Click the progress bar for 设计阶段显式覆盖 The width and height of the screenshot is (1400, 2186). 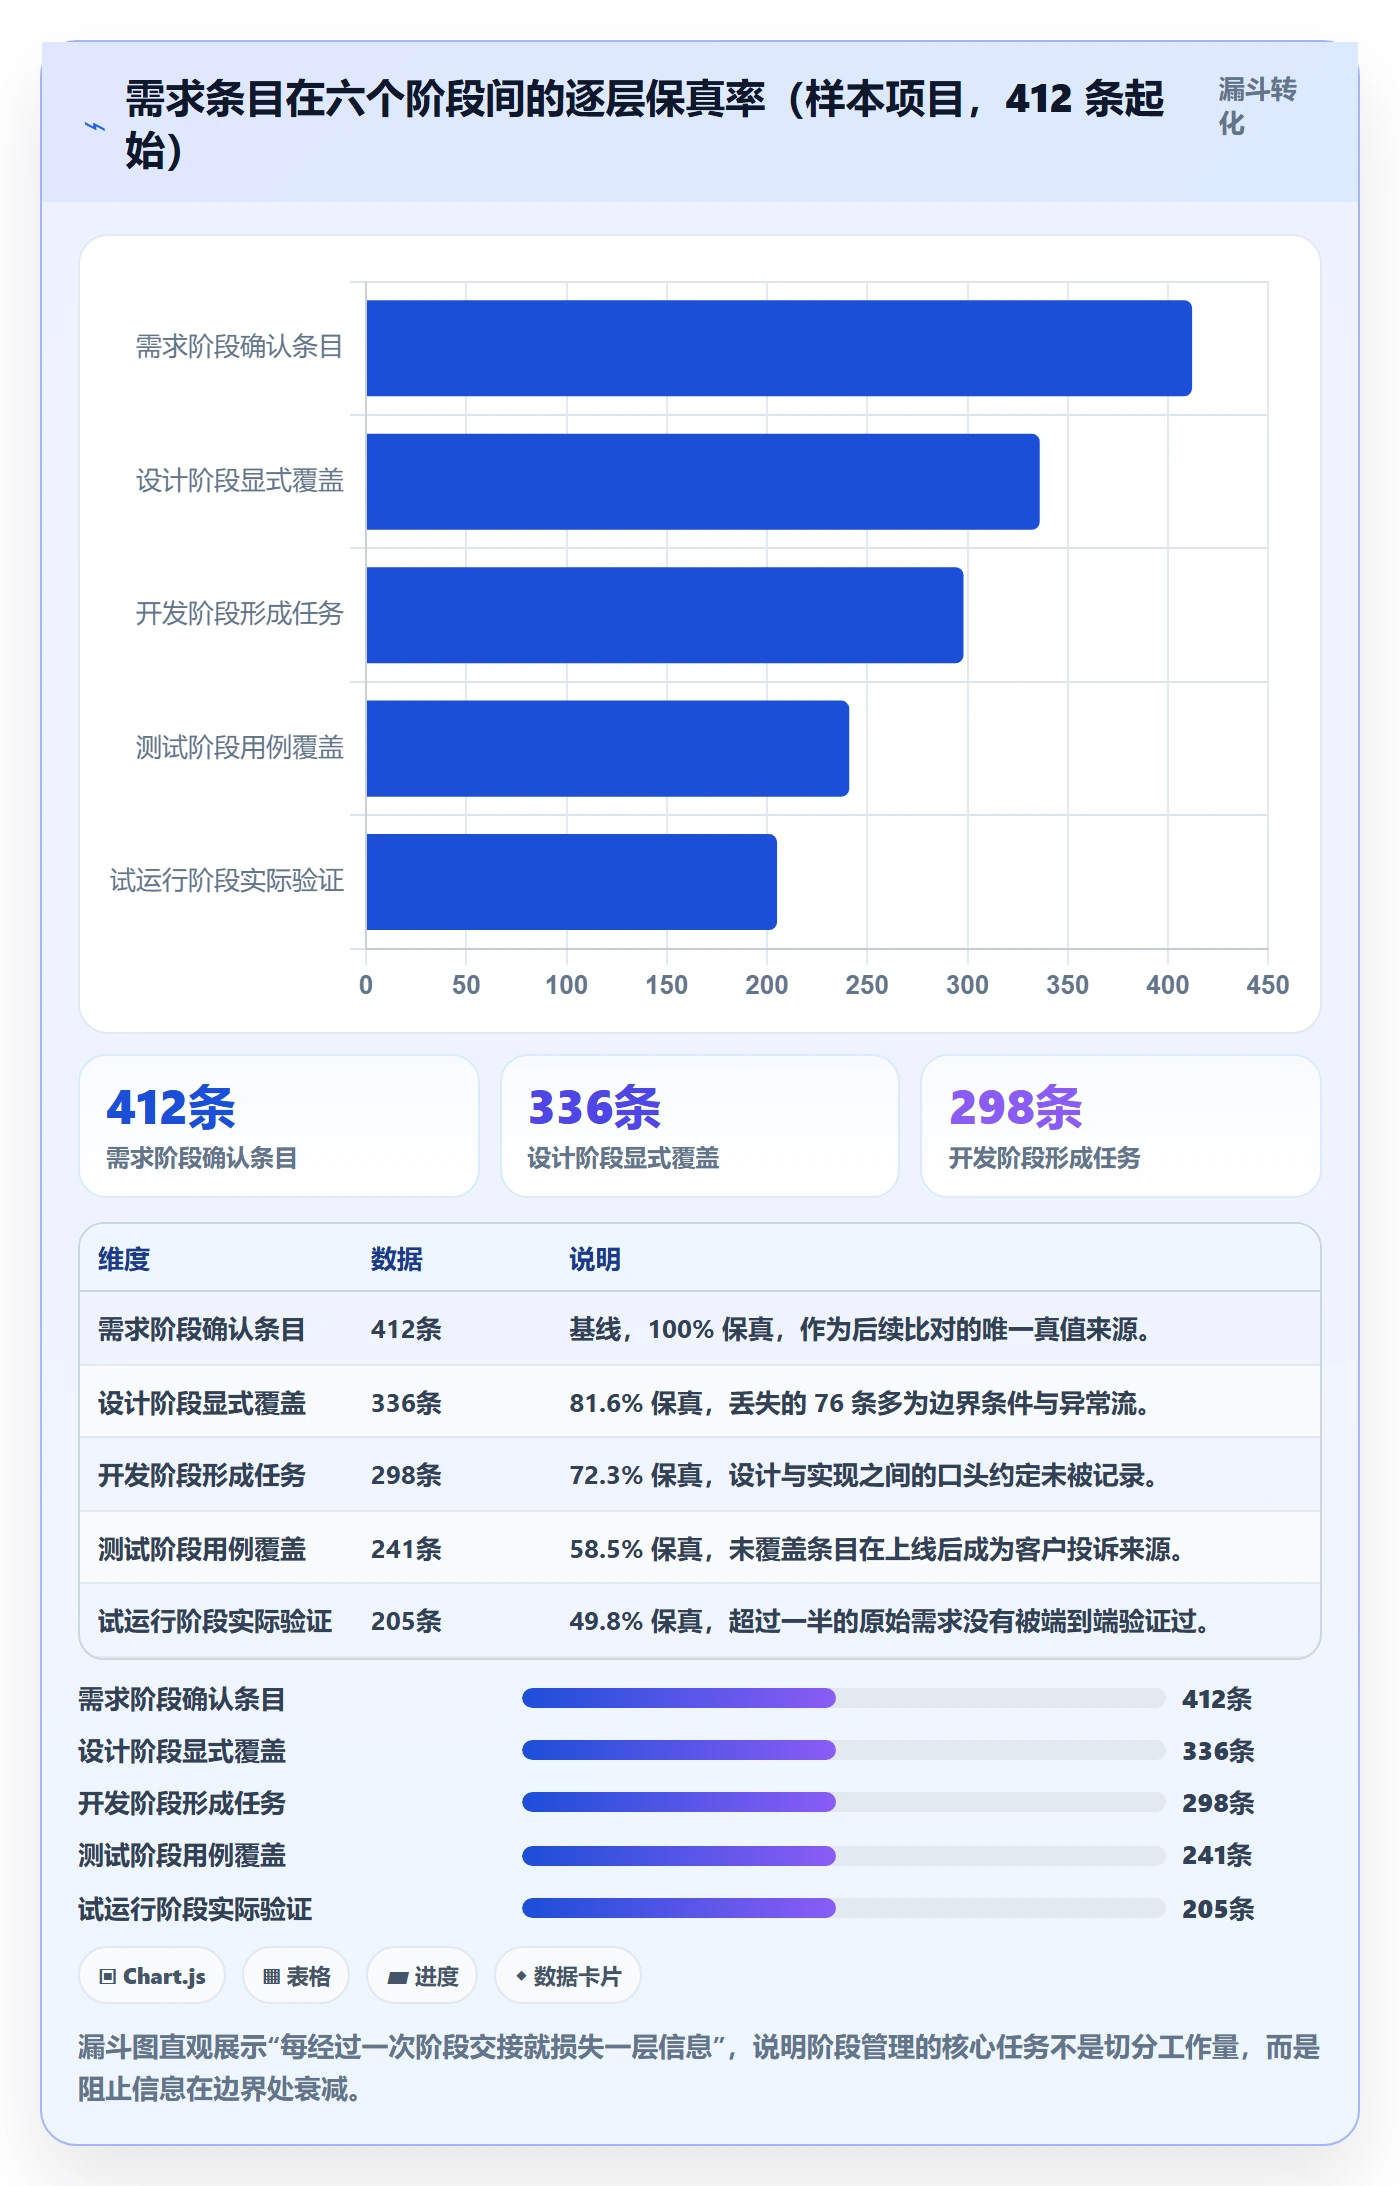(844, 1750)
